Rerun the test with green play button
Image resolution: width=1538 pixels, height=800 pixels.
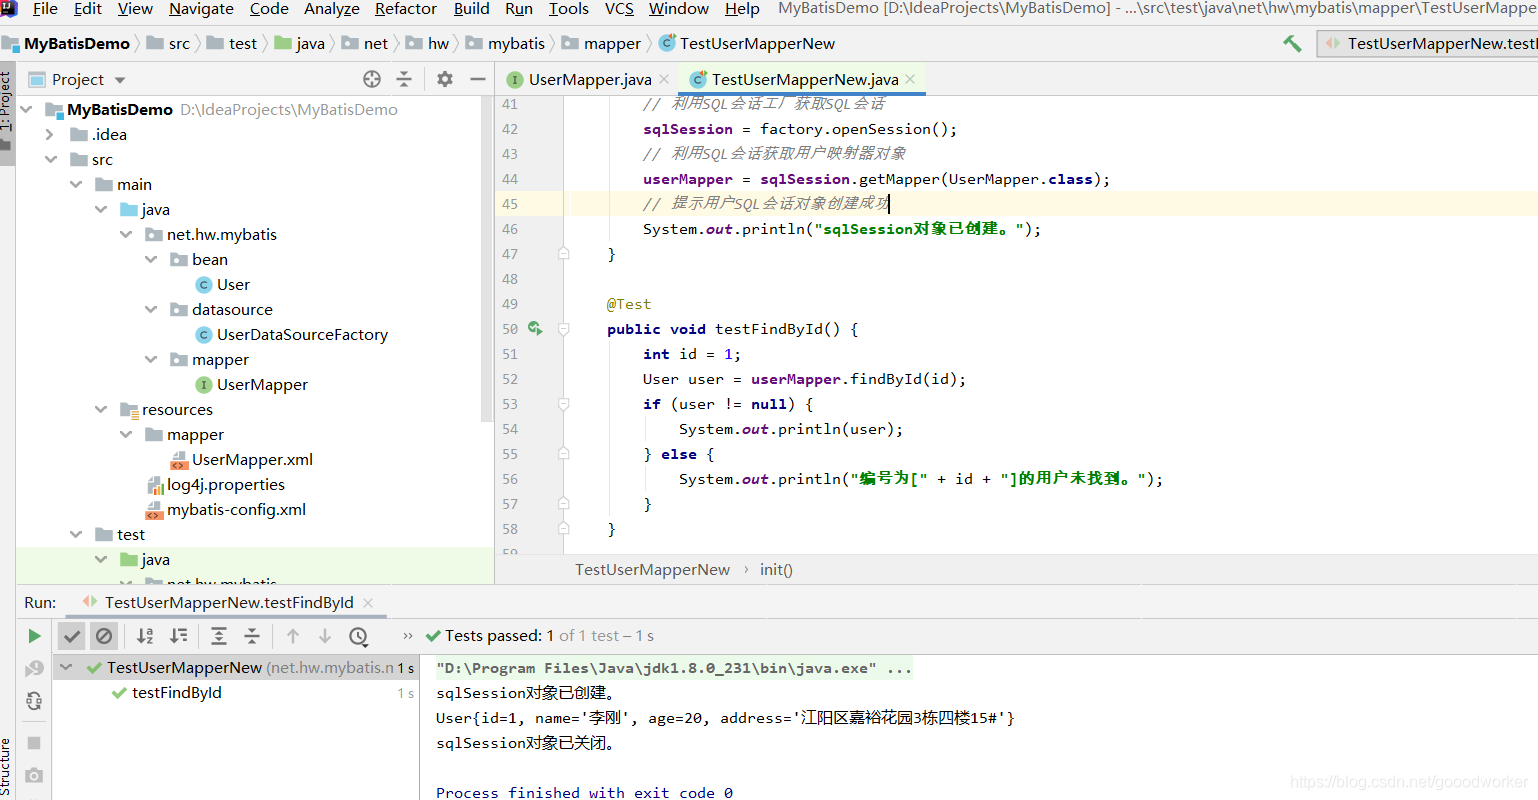(34, 636)
